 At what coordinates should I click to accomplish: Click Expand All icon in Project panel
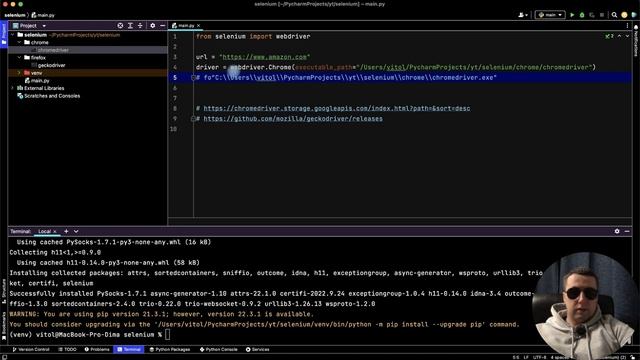click(130, 25)
